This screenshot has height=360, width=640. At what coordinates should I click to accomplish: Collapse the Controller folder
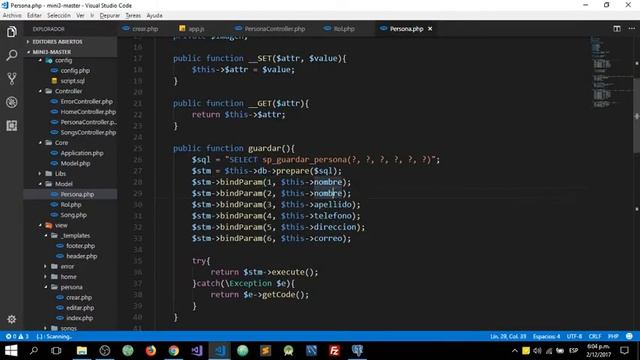(68, 91)
